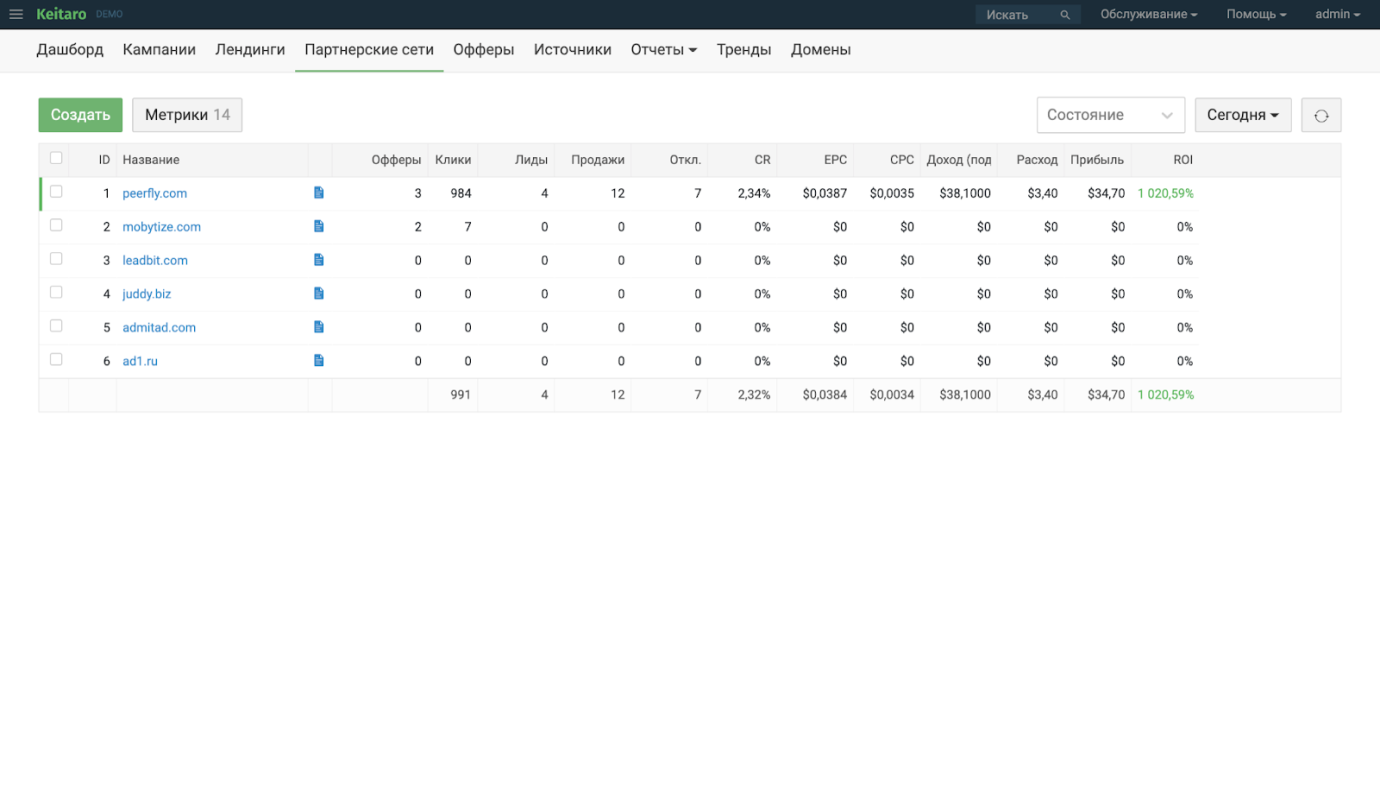This screenshot has width=1380, height=789.
Task: Sort table by ROI column header
Action: [1182, 160]
